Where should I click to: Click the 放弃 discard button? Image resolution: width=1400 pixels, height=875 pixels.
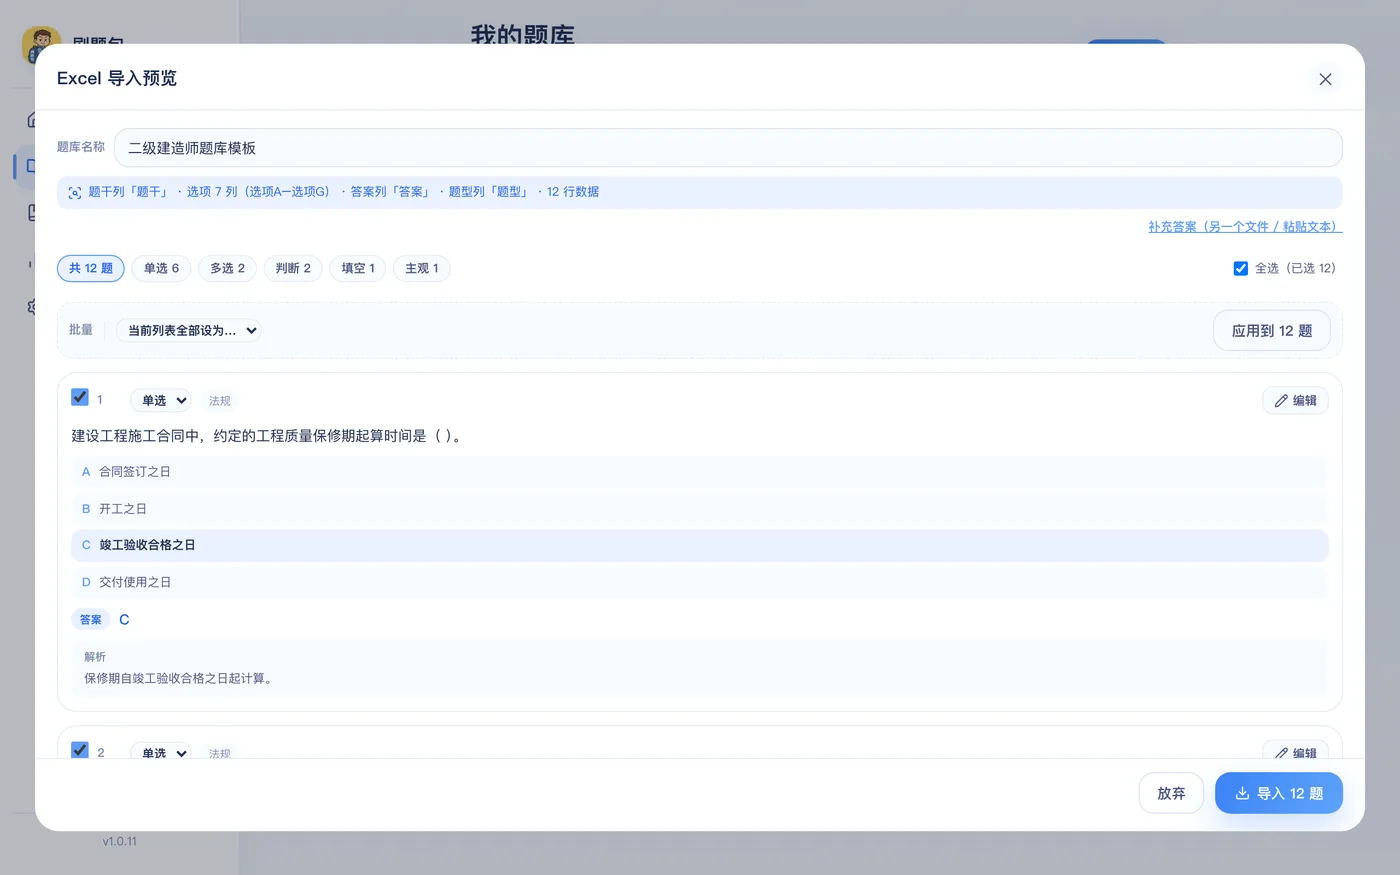point(1171,793)
